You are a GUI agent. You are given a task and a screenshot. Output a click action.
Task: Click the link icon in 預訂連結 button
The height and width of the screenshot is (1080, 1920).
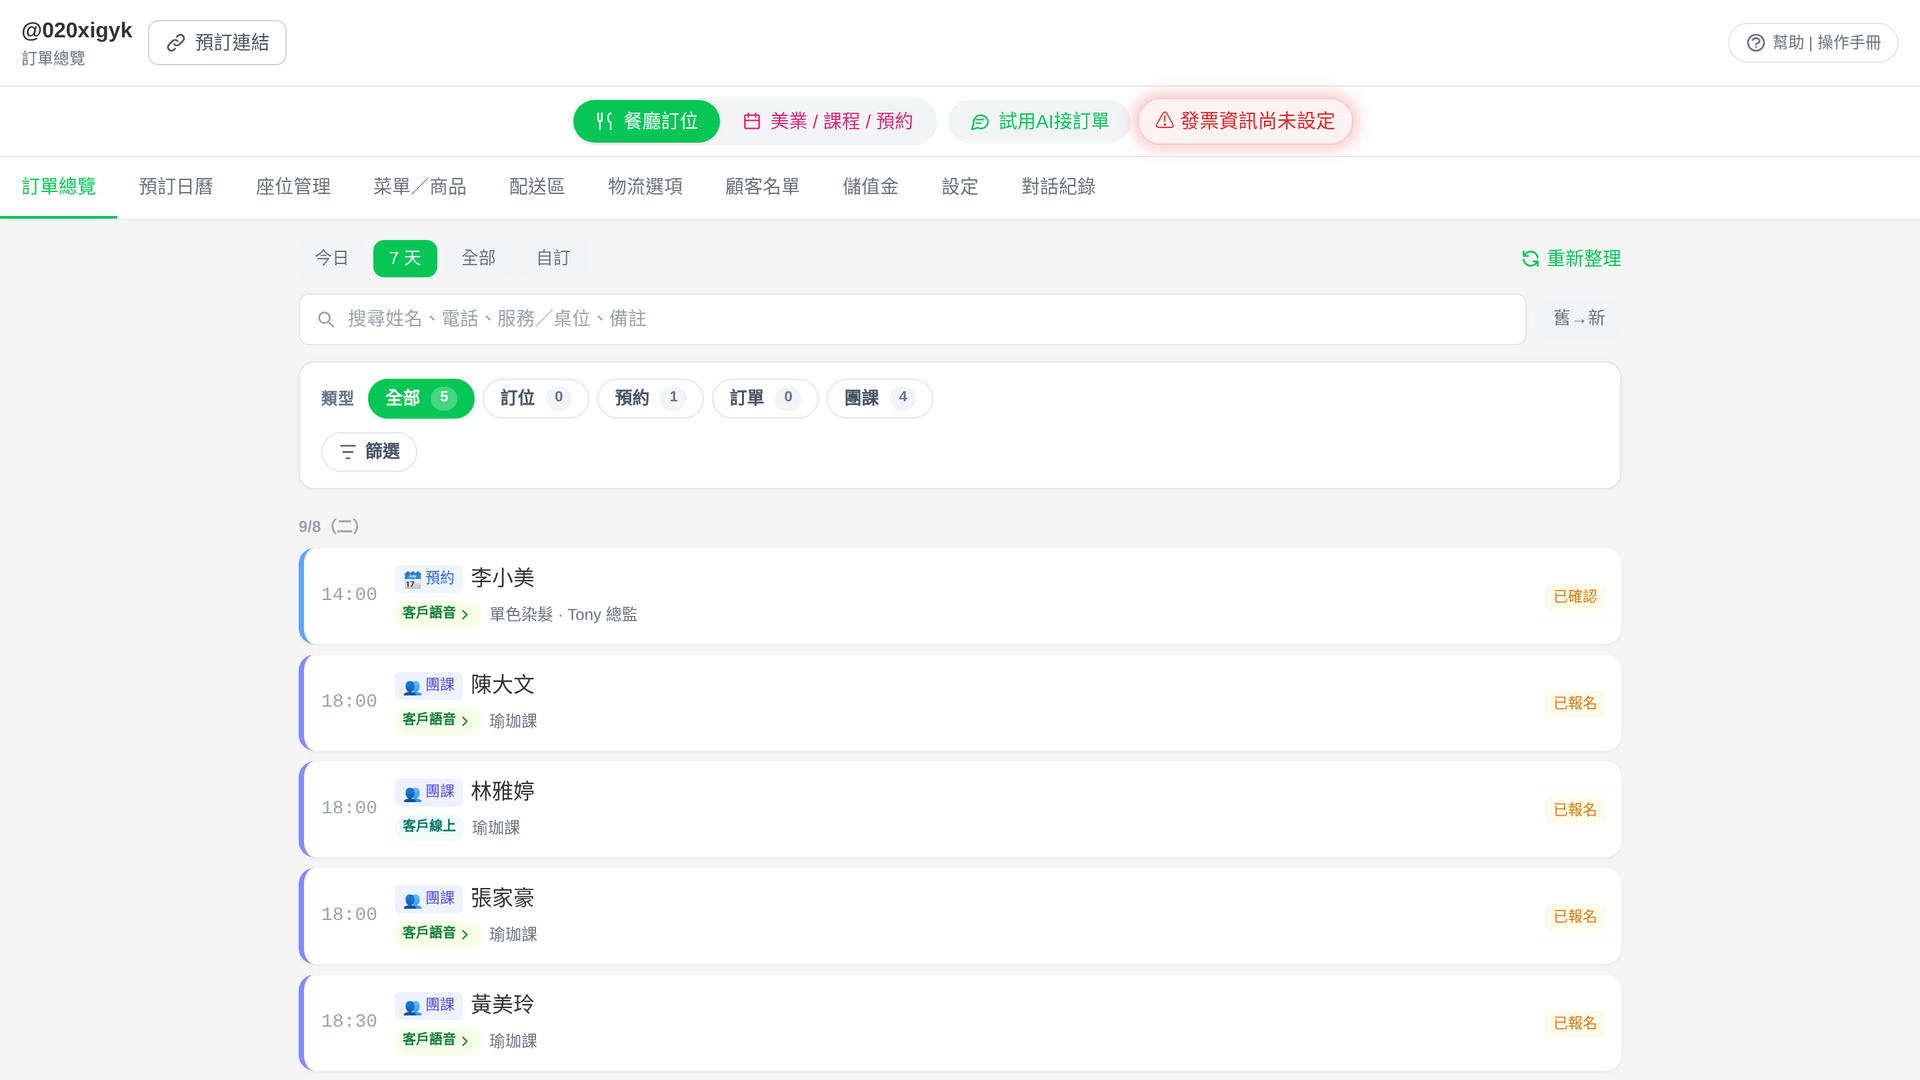[x=176, y=43]
